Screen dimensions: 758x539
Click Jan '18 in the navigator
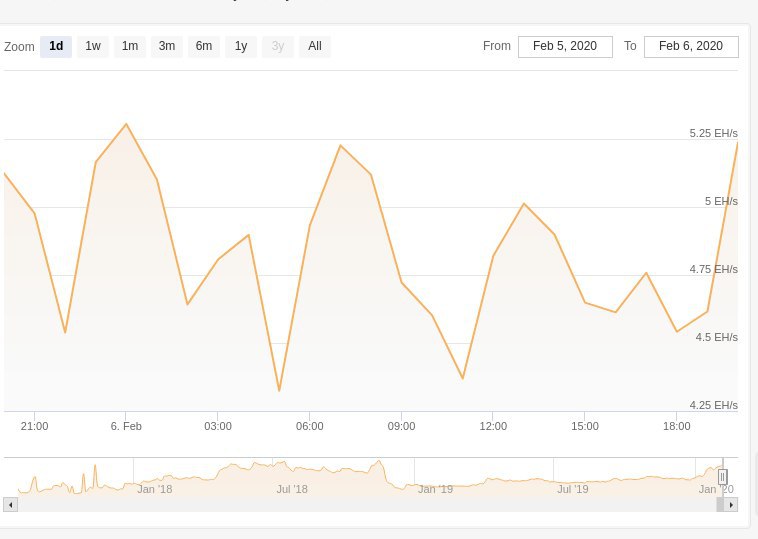pyautogui.click(x=155, y=489)
